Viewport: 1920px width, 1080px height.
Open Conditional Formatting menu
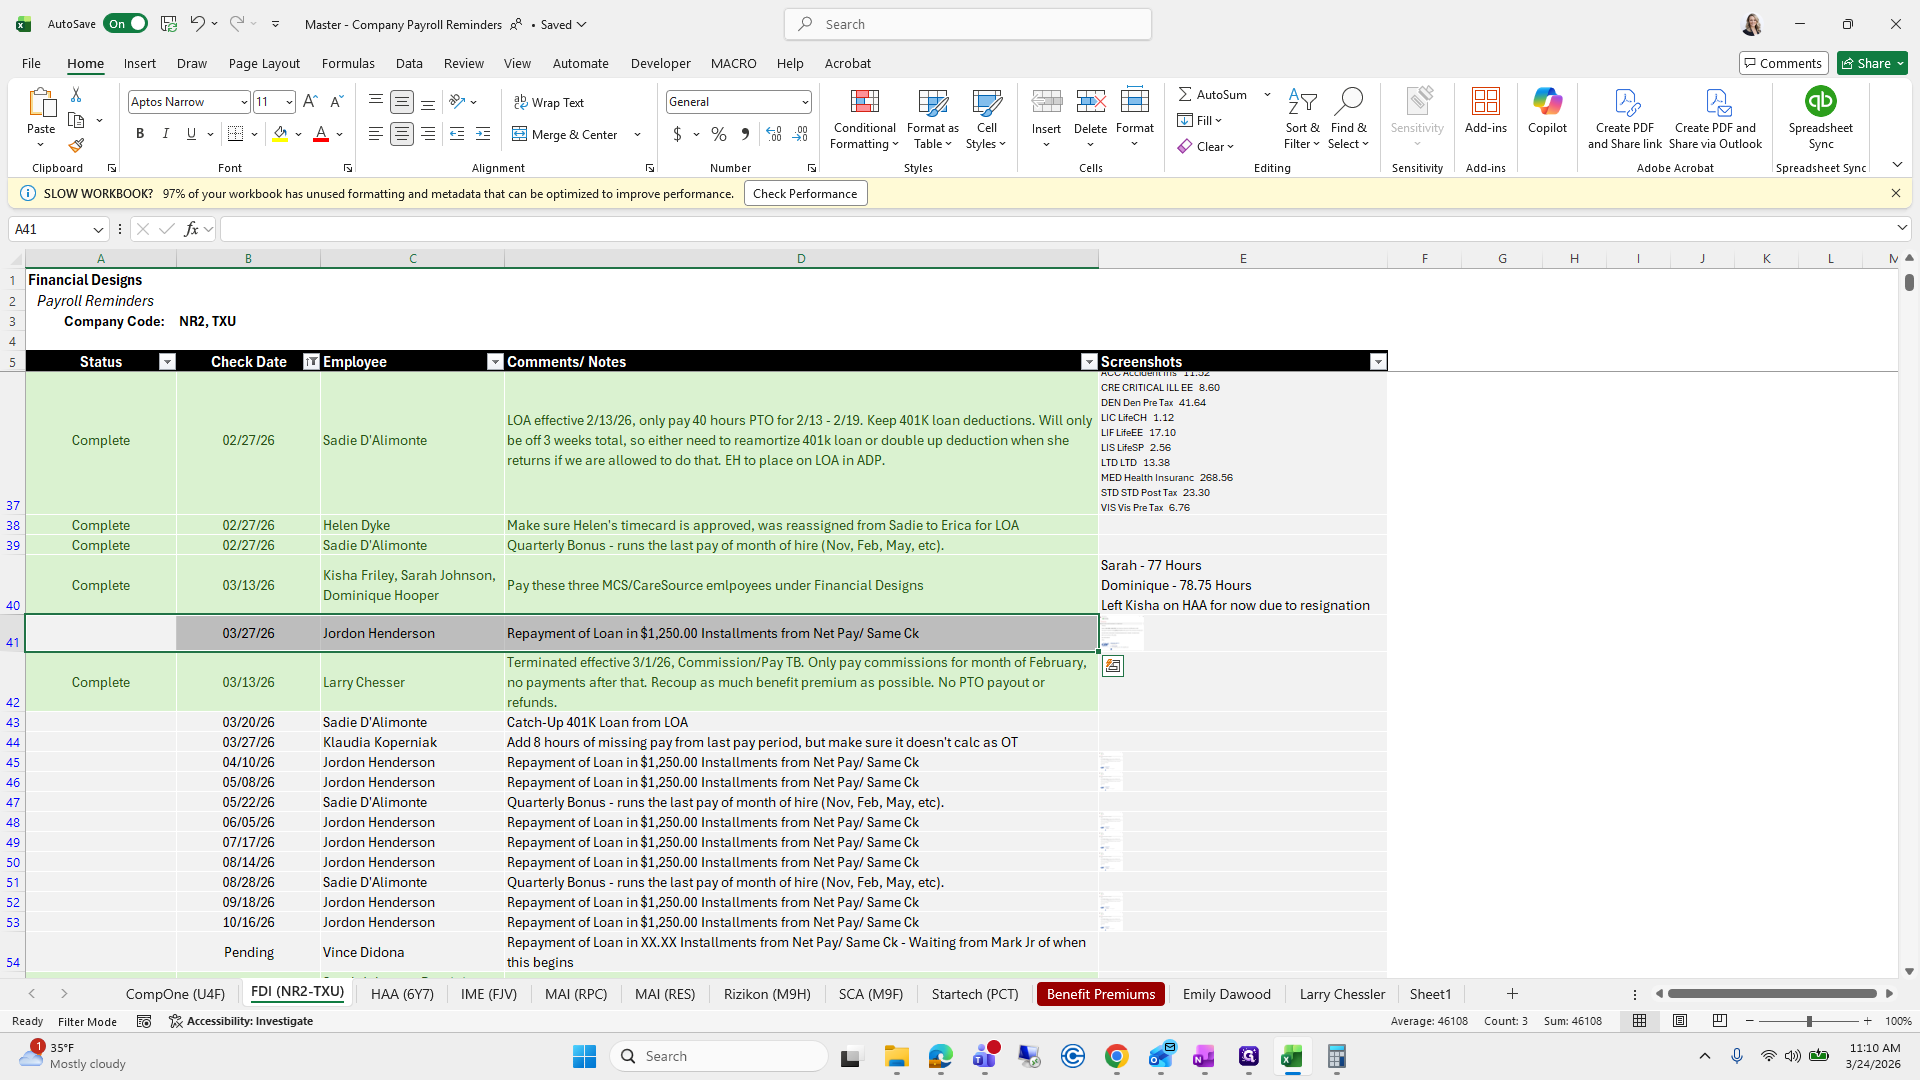pyautogui.click(x=864, y=120)
